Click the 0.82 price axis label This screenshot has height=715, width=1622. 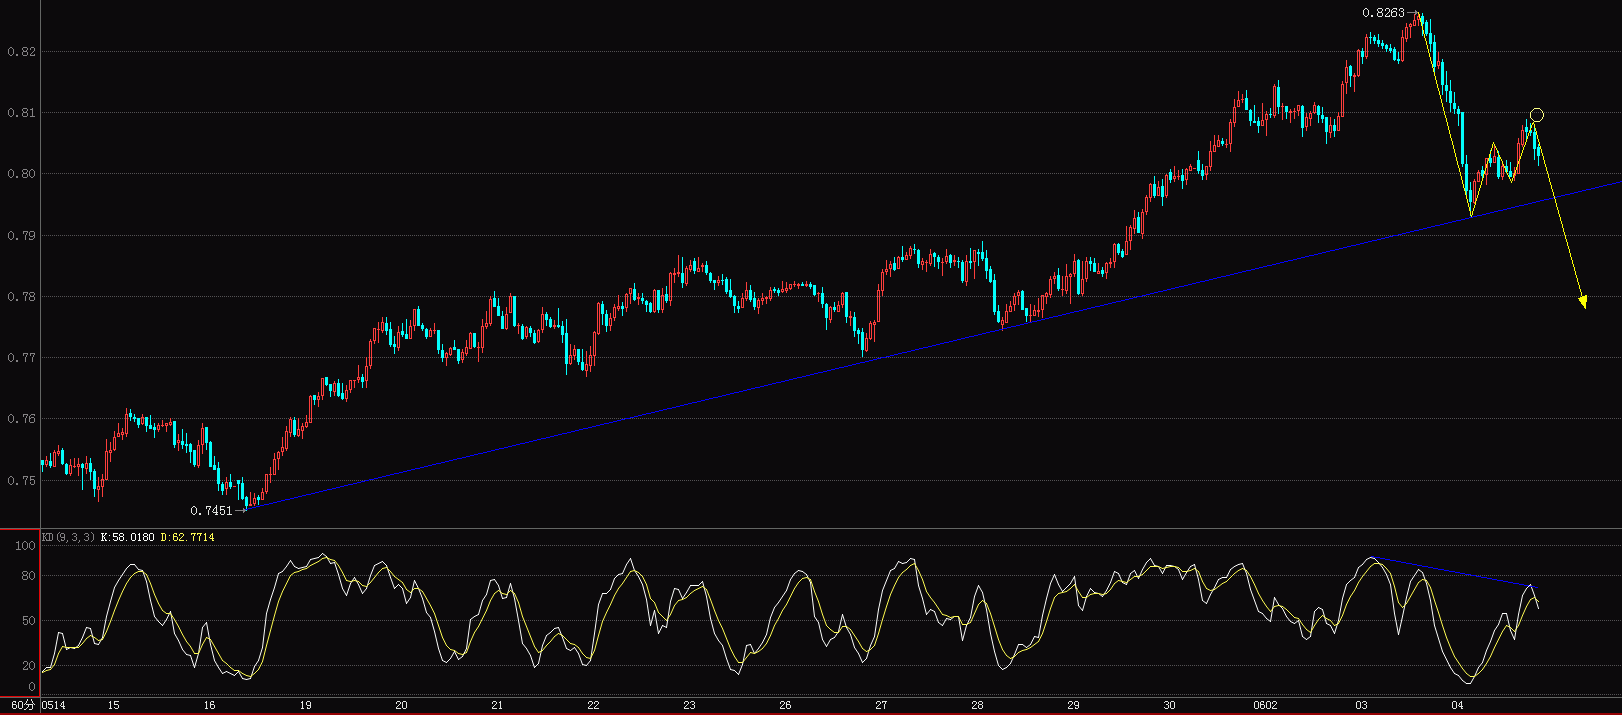[x=21, y=51]
